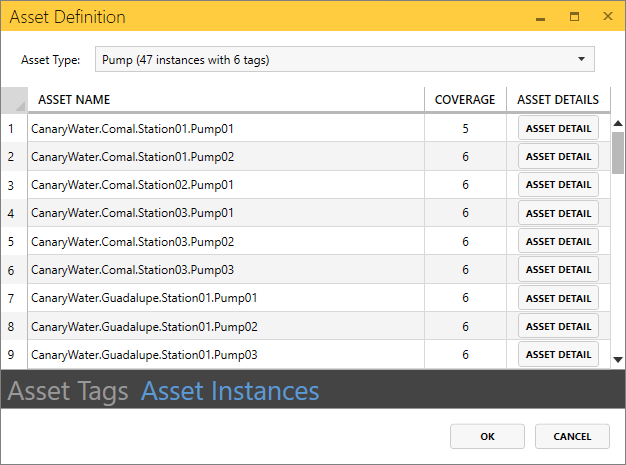Select row header number 9
Image resolution: width=626 pixels, height=465 pixels.
[x=14, y=354]
